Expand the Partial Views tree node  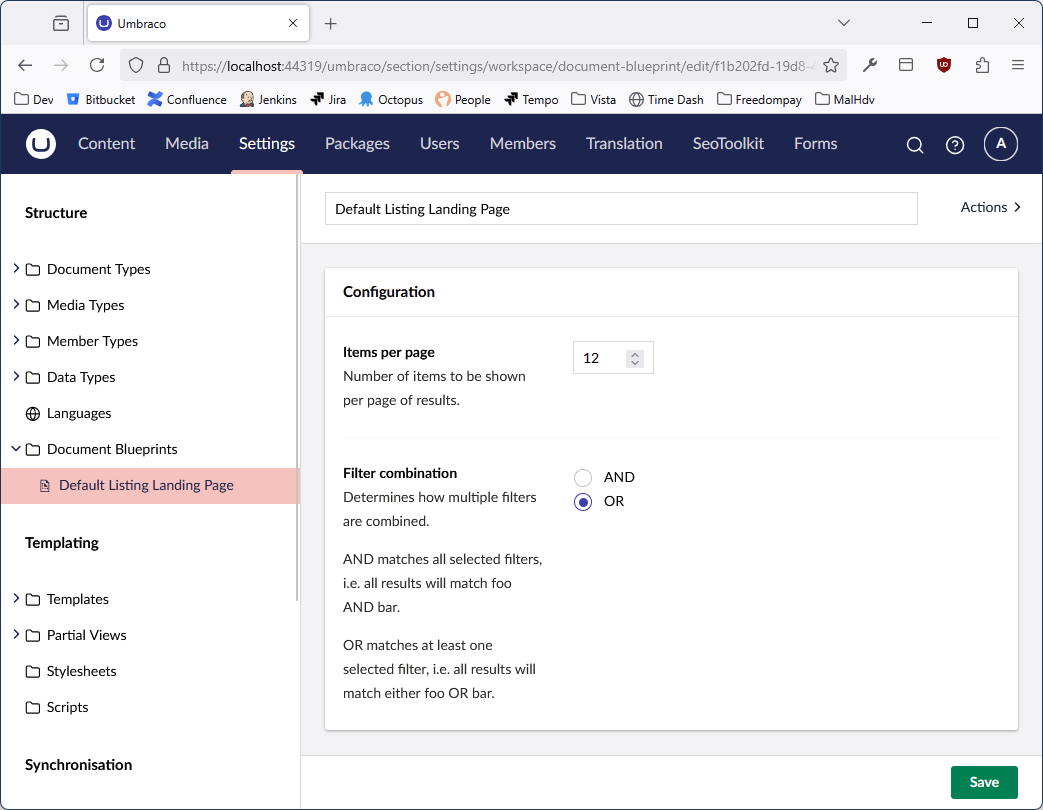click(16, 634)
